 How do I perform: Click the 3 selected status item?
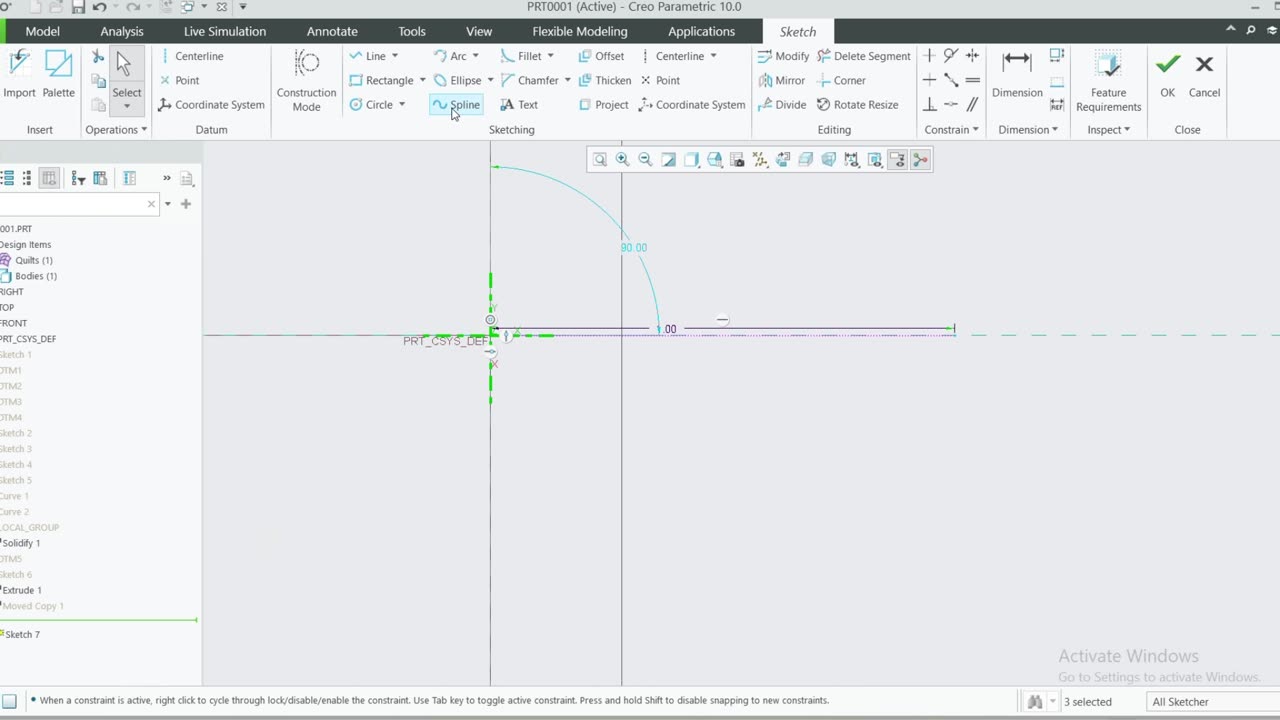click(x=1087, y=702)
